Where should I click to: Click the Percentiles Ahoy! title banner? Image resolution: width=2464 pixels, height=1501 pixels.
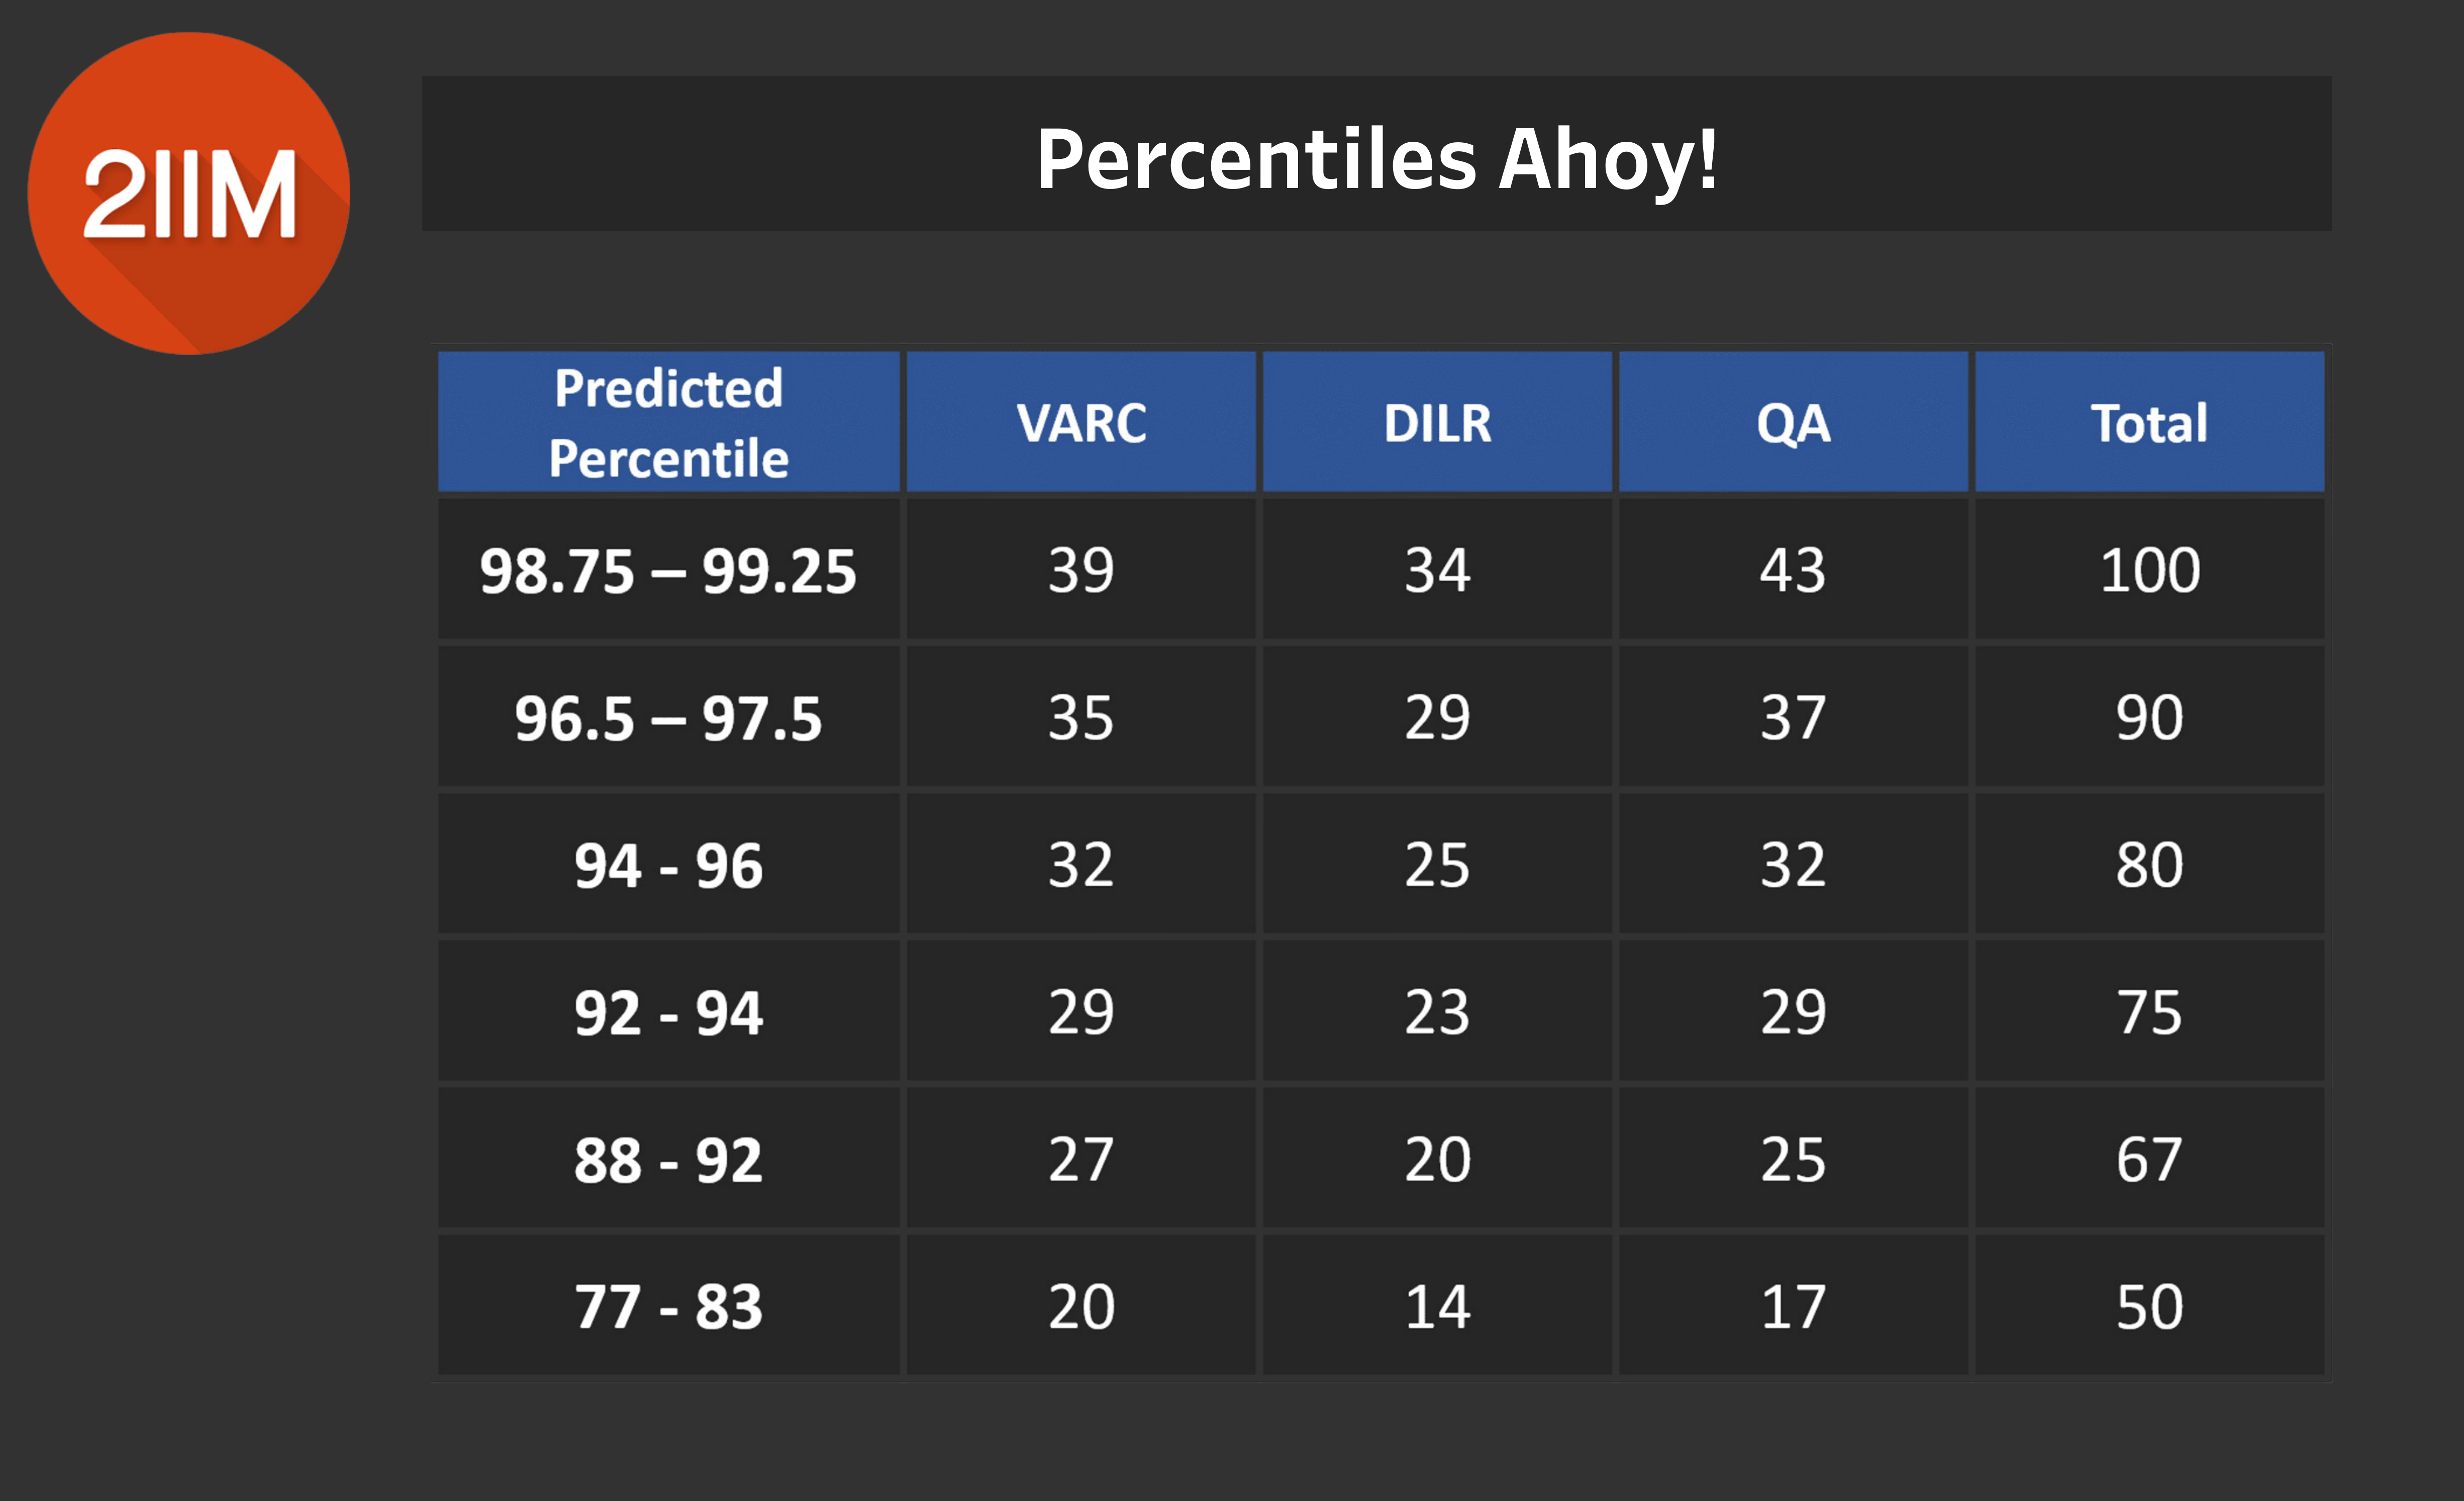click(x=1376, y=157)
